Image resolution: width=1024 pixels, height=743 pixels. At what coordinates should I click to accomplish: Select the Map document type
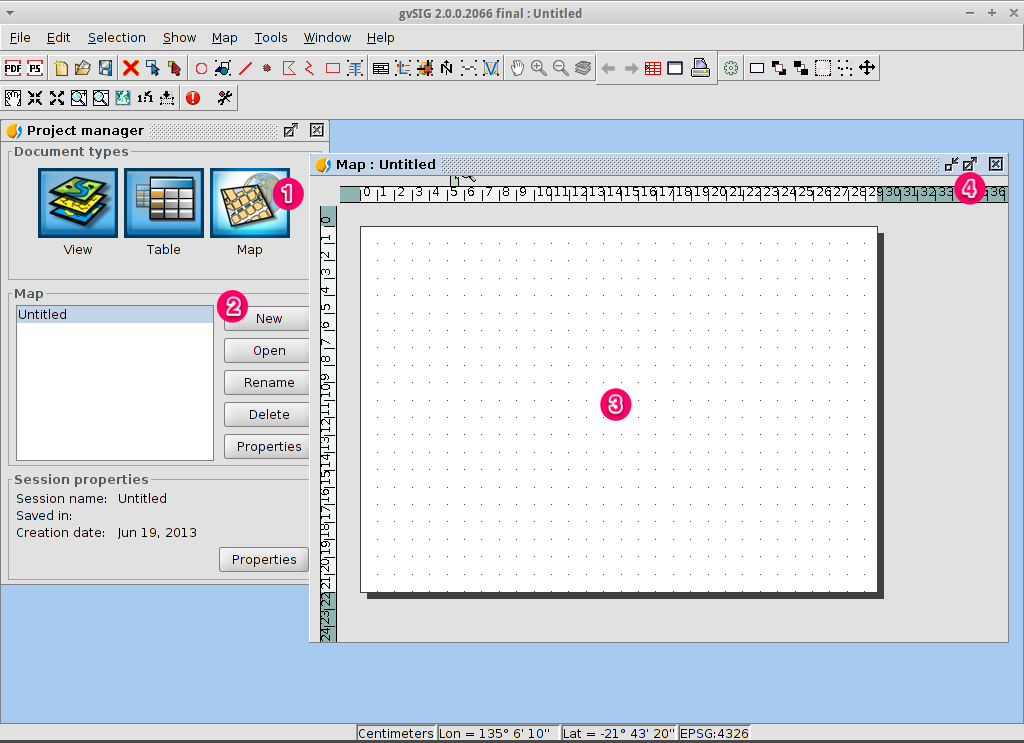pyautogui.click(x=249, y=203)
